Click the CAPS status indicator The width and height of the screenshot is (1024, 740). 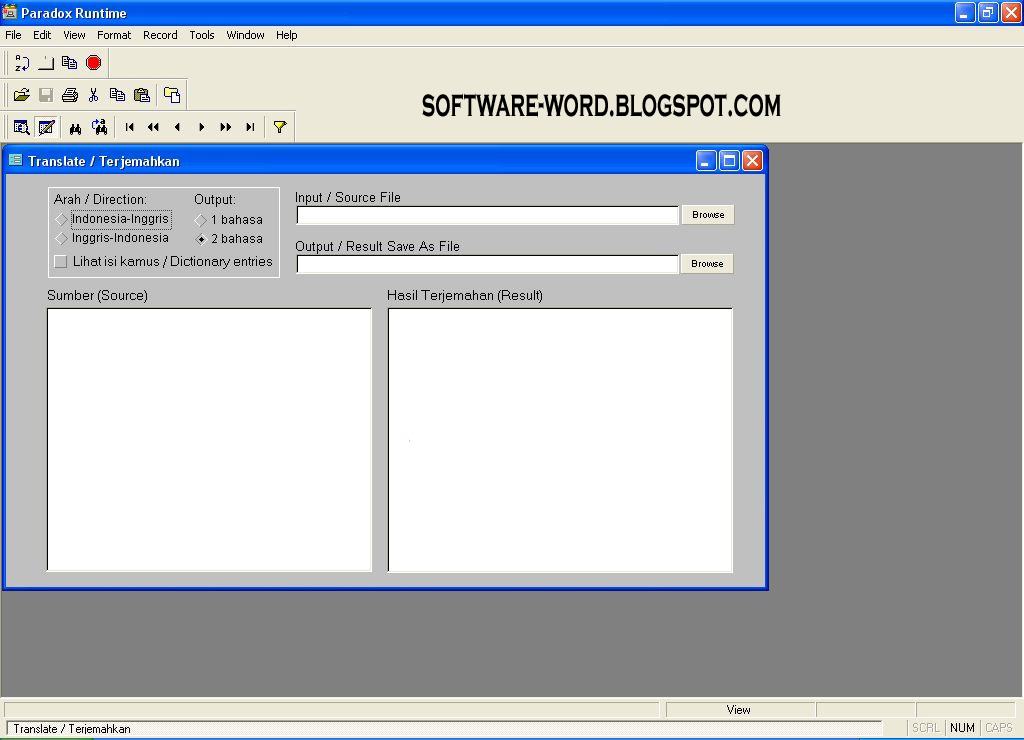pyautogui.click(x=999, y=728)
